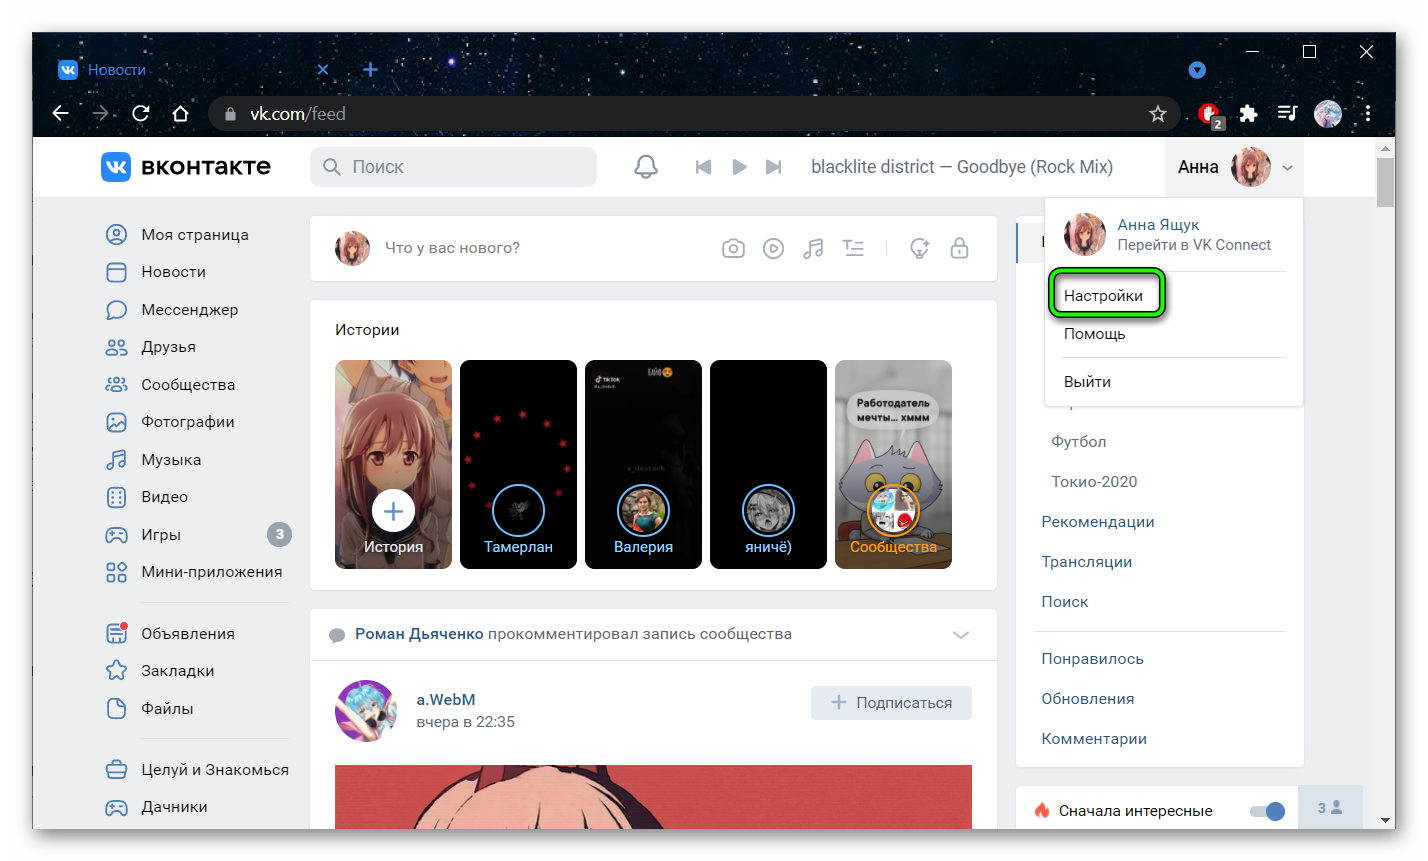Screen dimensions: 1428x861
Task: View Валерия's story
Action: click(x=643, y=465)
